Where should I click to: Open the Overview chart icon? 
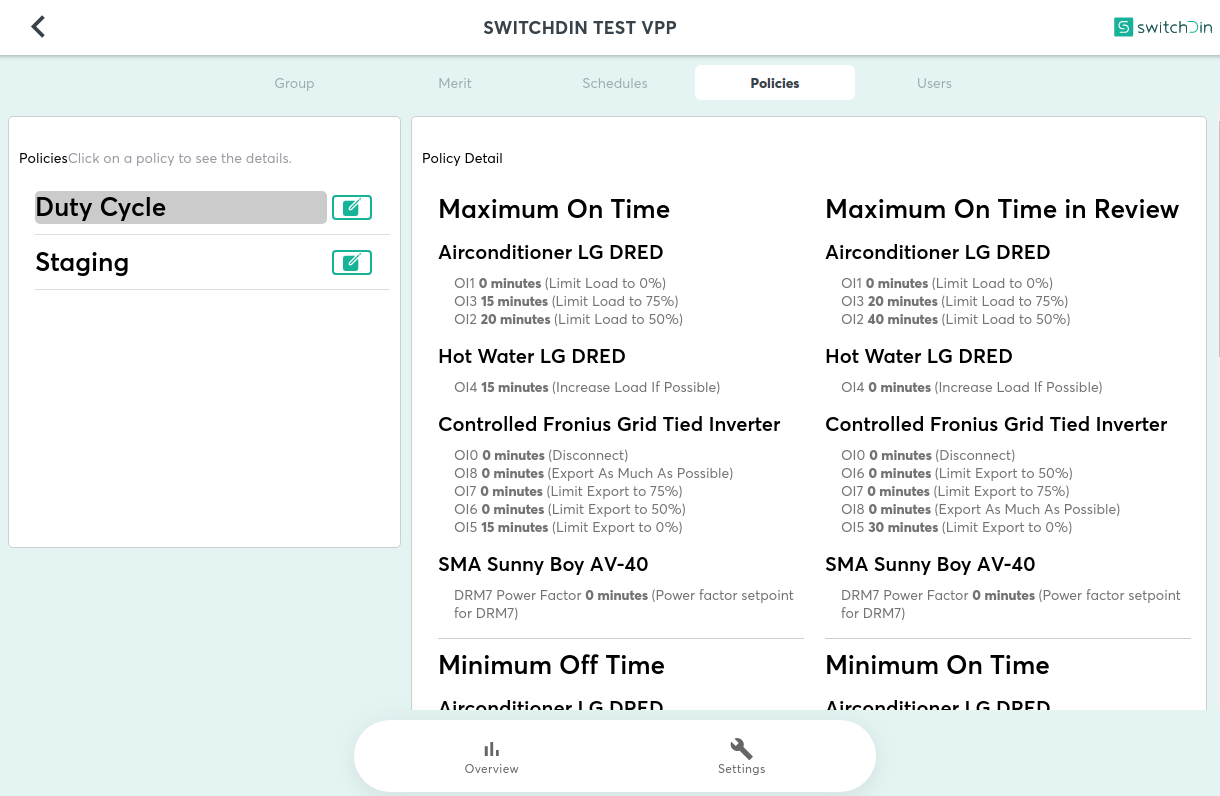491,749
